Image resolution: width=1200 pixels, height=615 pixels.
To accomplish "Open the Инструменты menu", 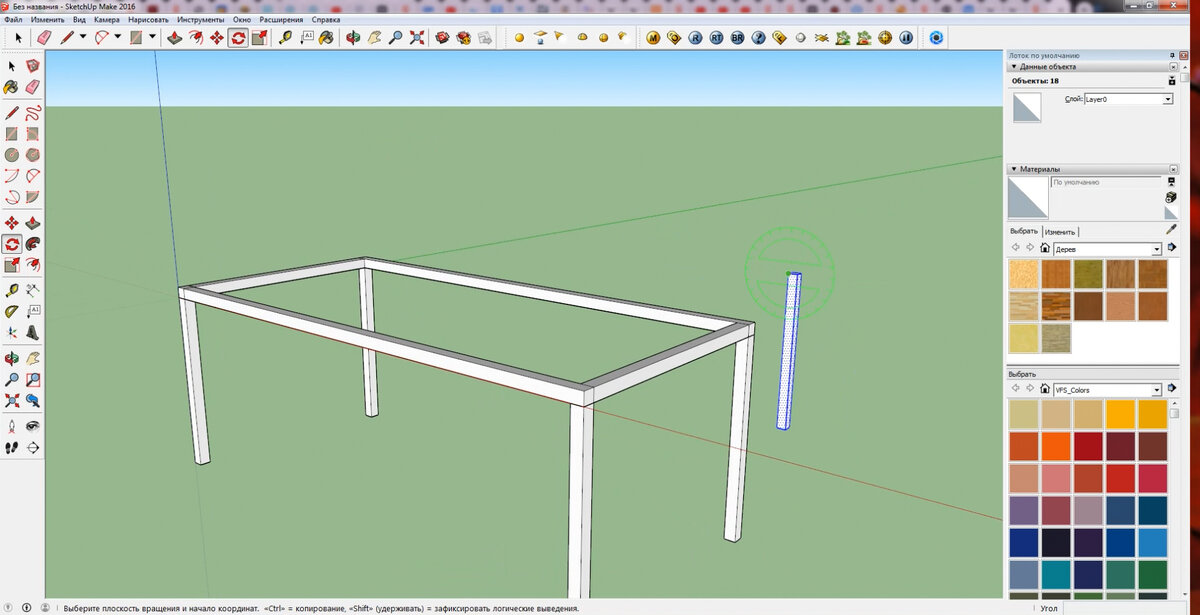I will click(201, 19).
